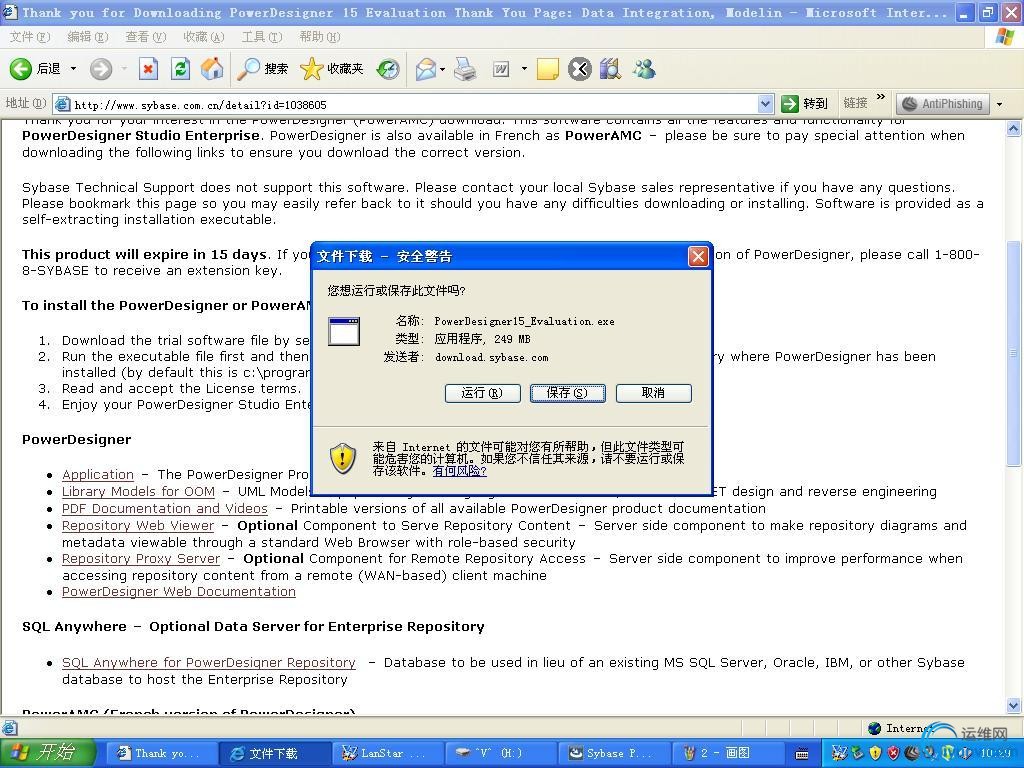
Task: Click the Windows flag logo throbber
Action: [x=1005, y=37]
